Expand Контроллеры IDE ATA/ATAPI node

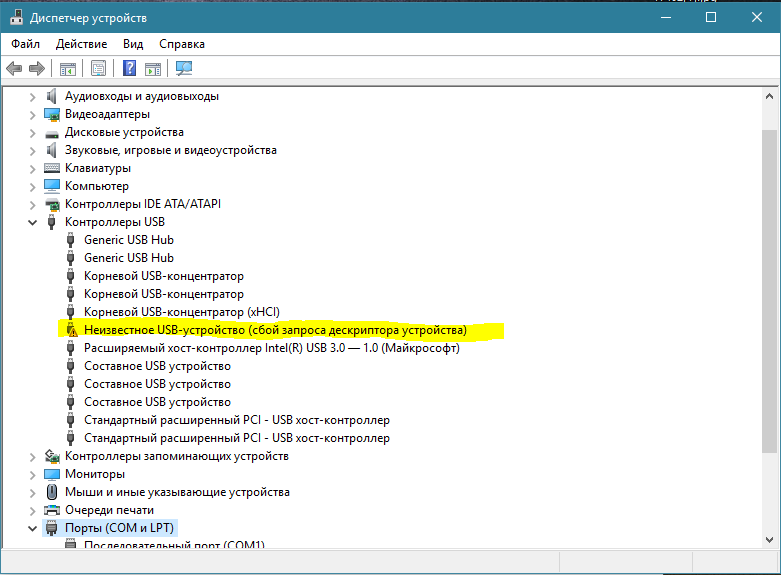point(32,205)
